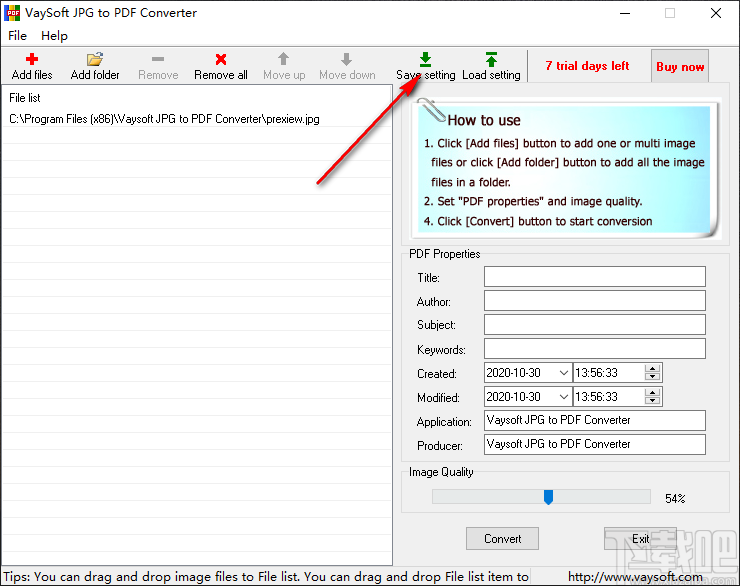Focus the Title input field
The width and height of the screenshot is (740, 586).
click(595, 276)
